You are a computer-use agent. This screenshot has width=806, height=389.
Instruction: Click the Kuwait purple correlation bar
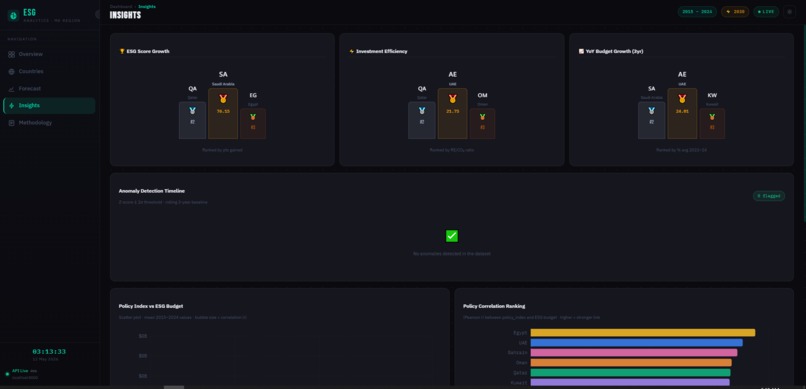click(x=630, y=382)
